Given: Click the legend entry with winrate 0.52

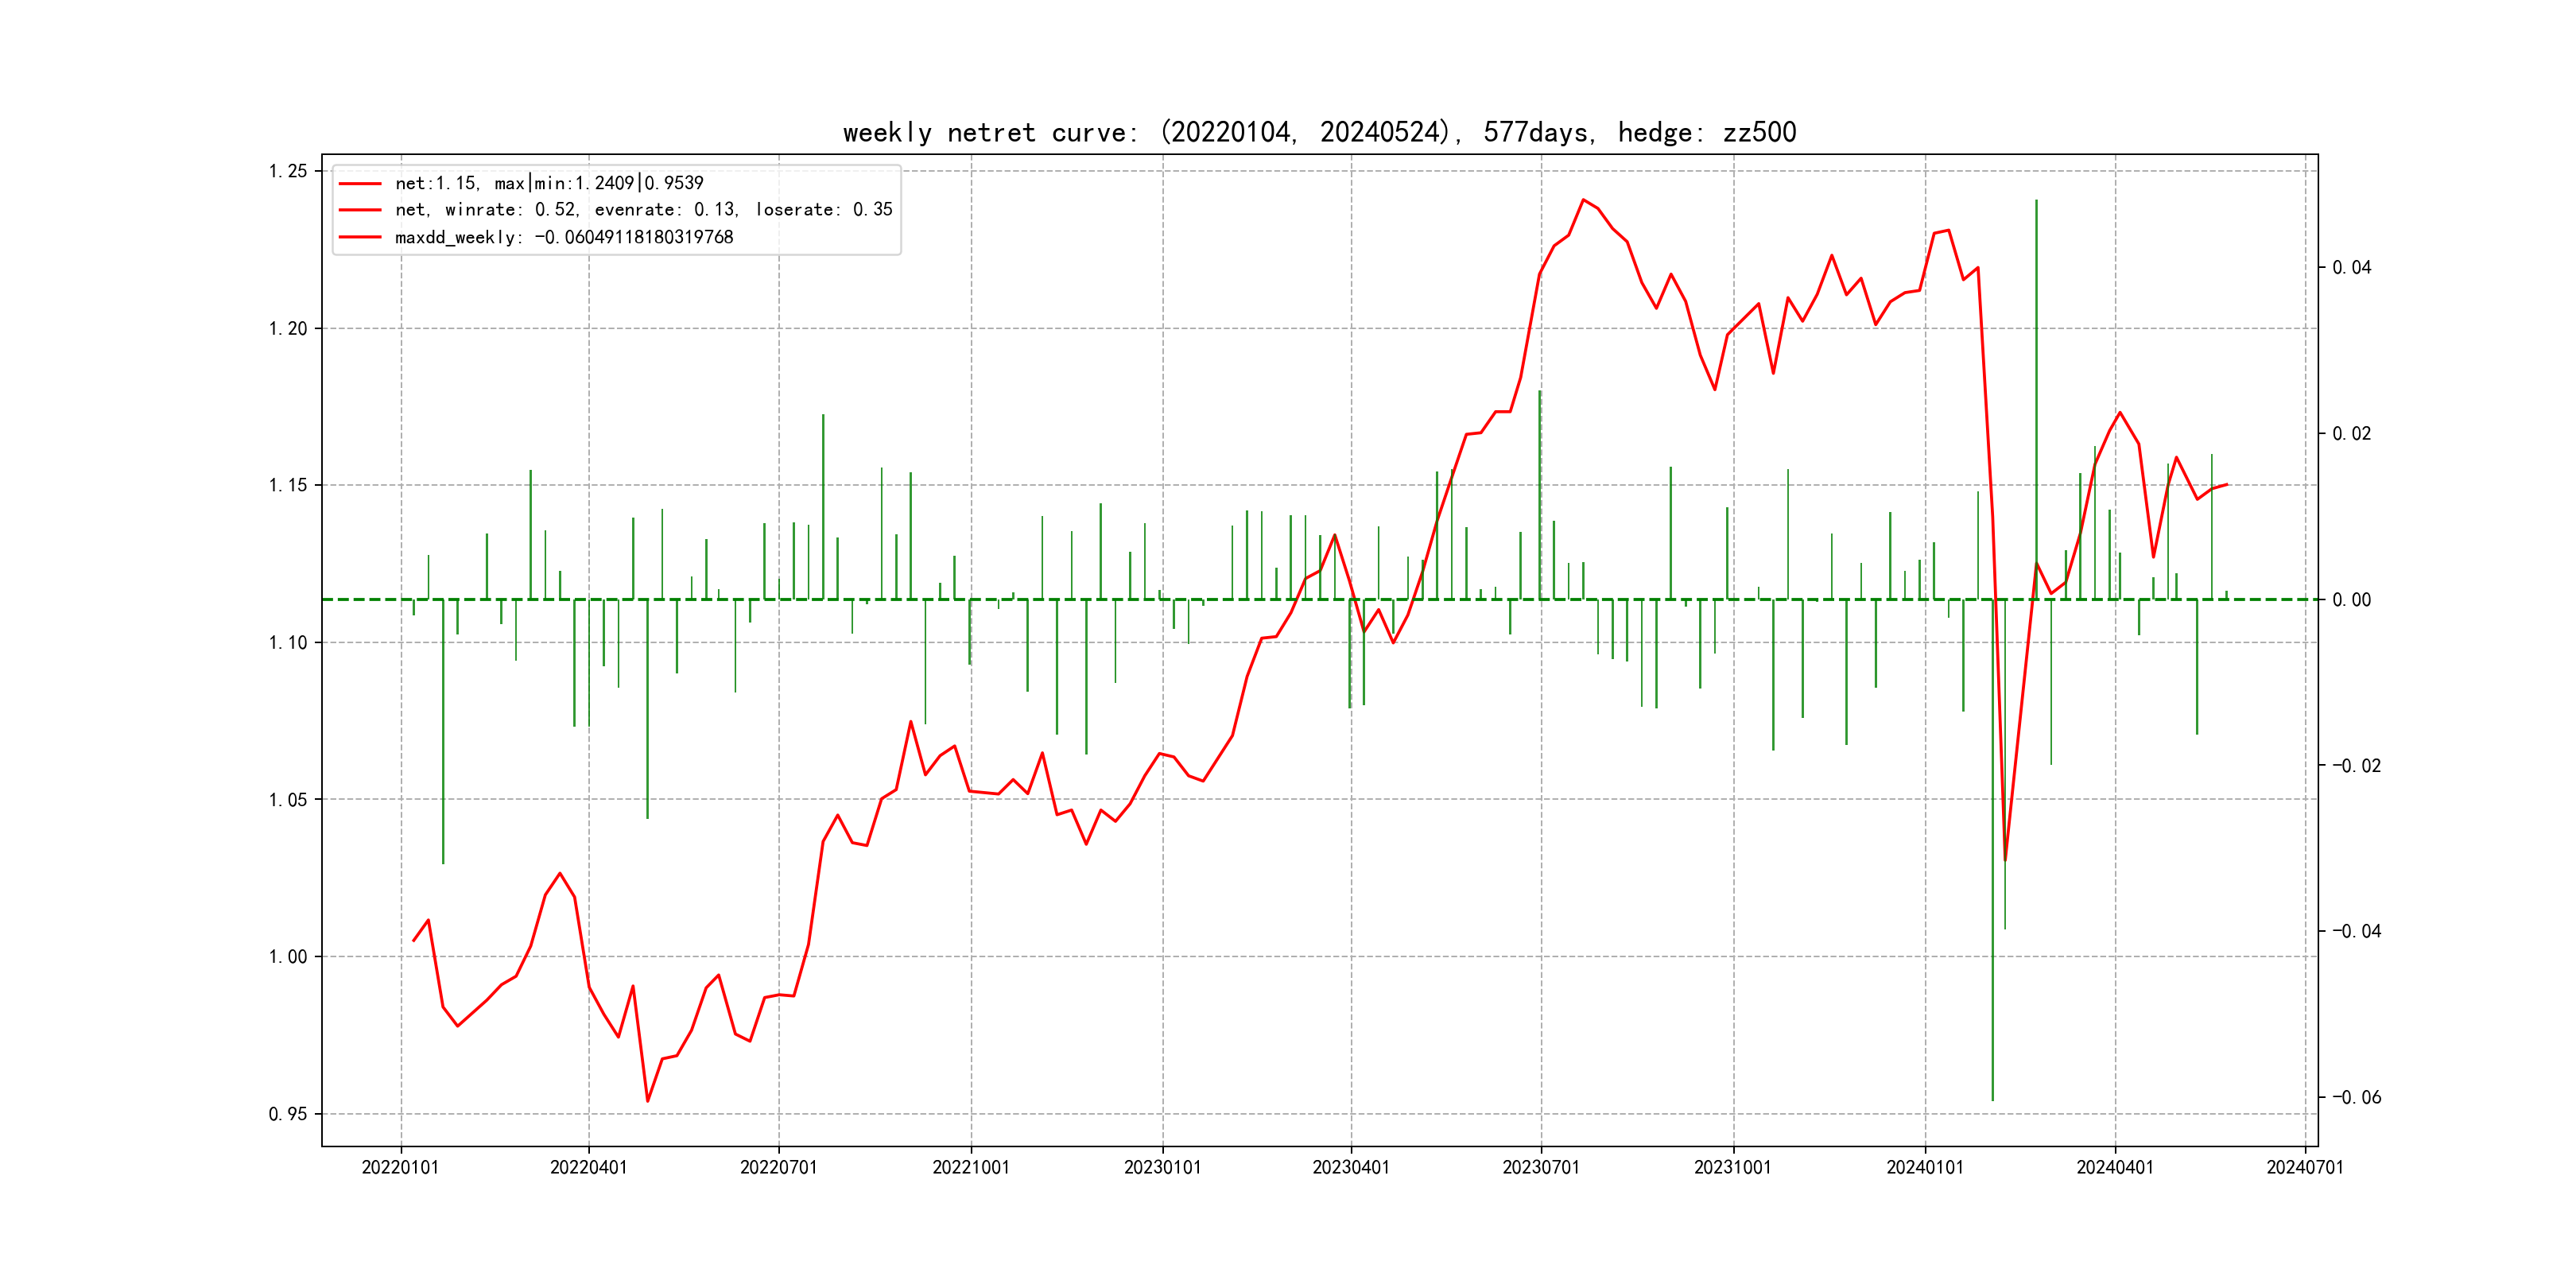Looking at the screenshot, I should coord(643,210).
